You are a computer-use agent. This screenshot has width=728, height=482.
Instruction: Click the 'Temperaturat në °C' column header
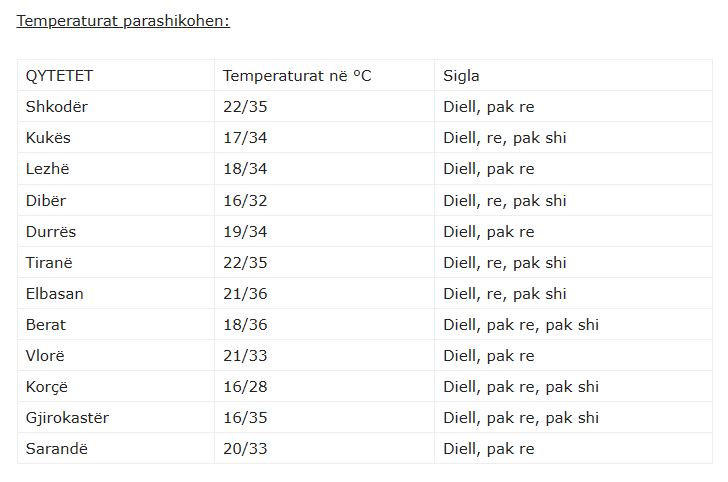(x=297, y=76)
